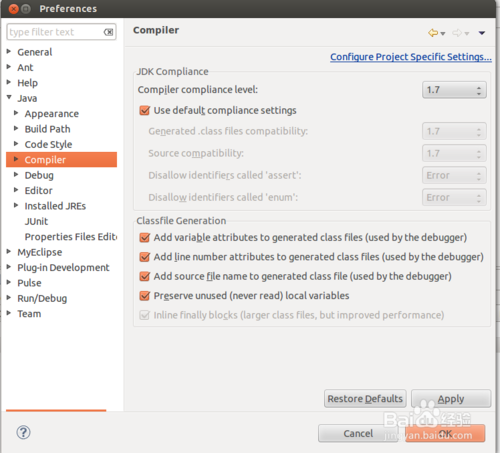Screen dimensions: 500x453
Task: Open Disallow identifiers called 'enum' dropdown
Action: click(454, 197)
